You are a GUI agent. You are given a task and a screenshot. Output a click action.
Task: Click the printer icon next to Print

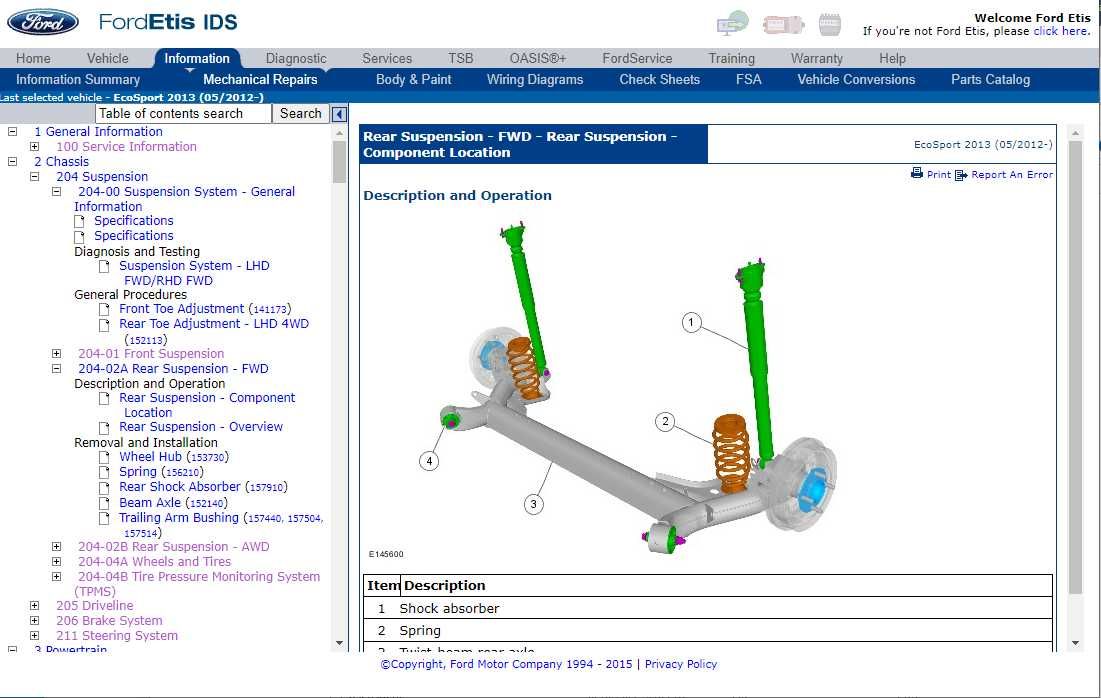pos(916,173)
